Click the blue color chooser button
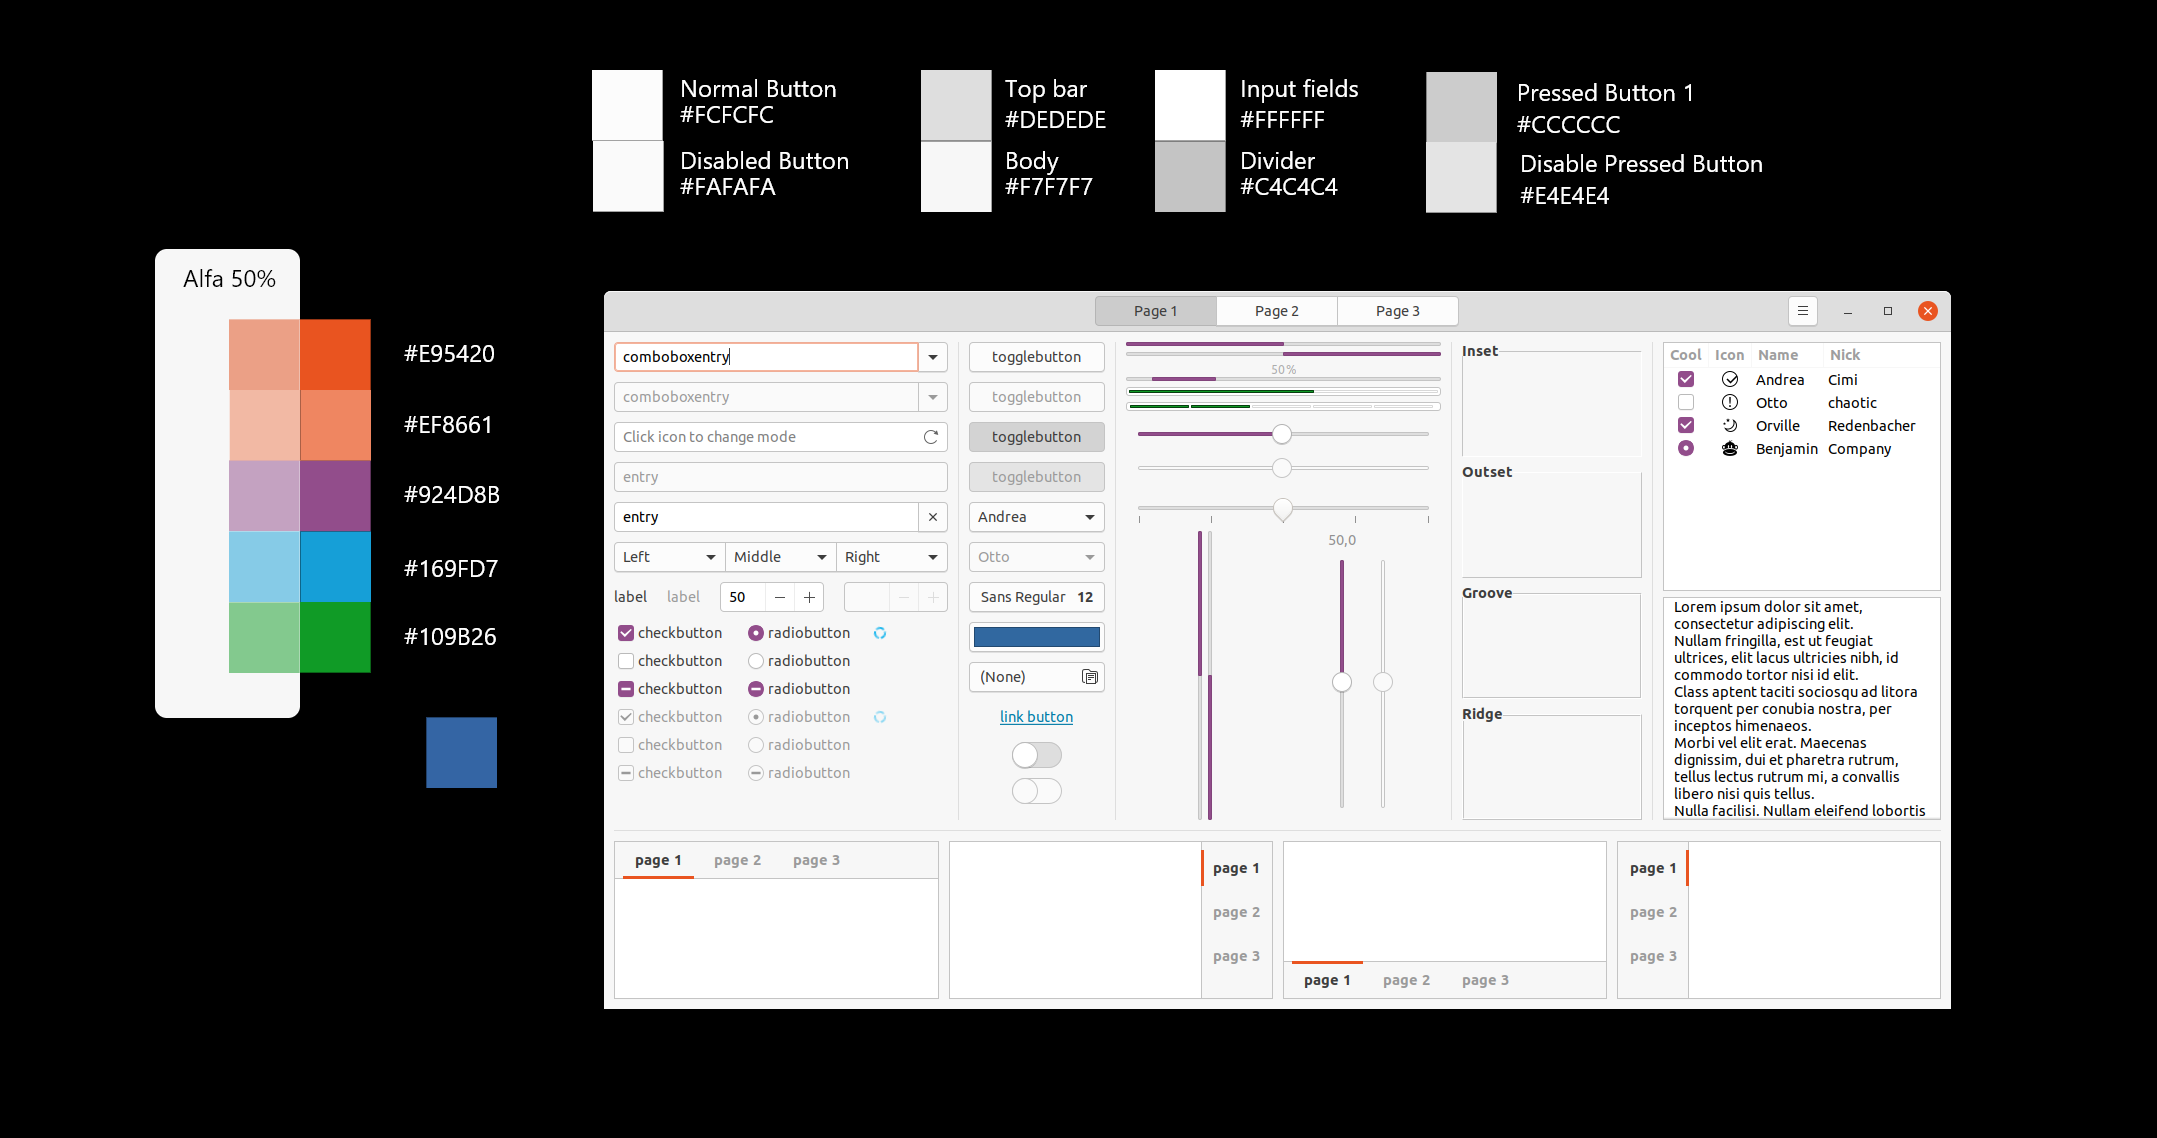 point(1036,637)
